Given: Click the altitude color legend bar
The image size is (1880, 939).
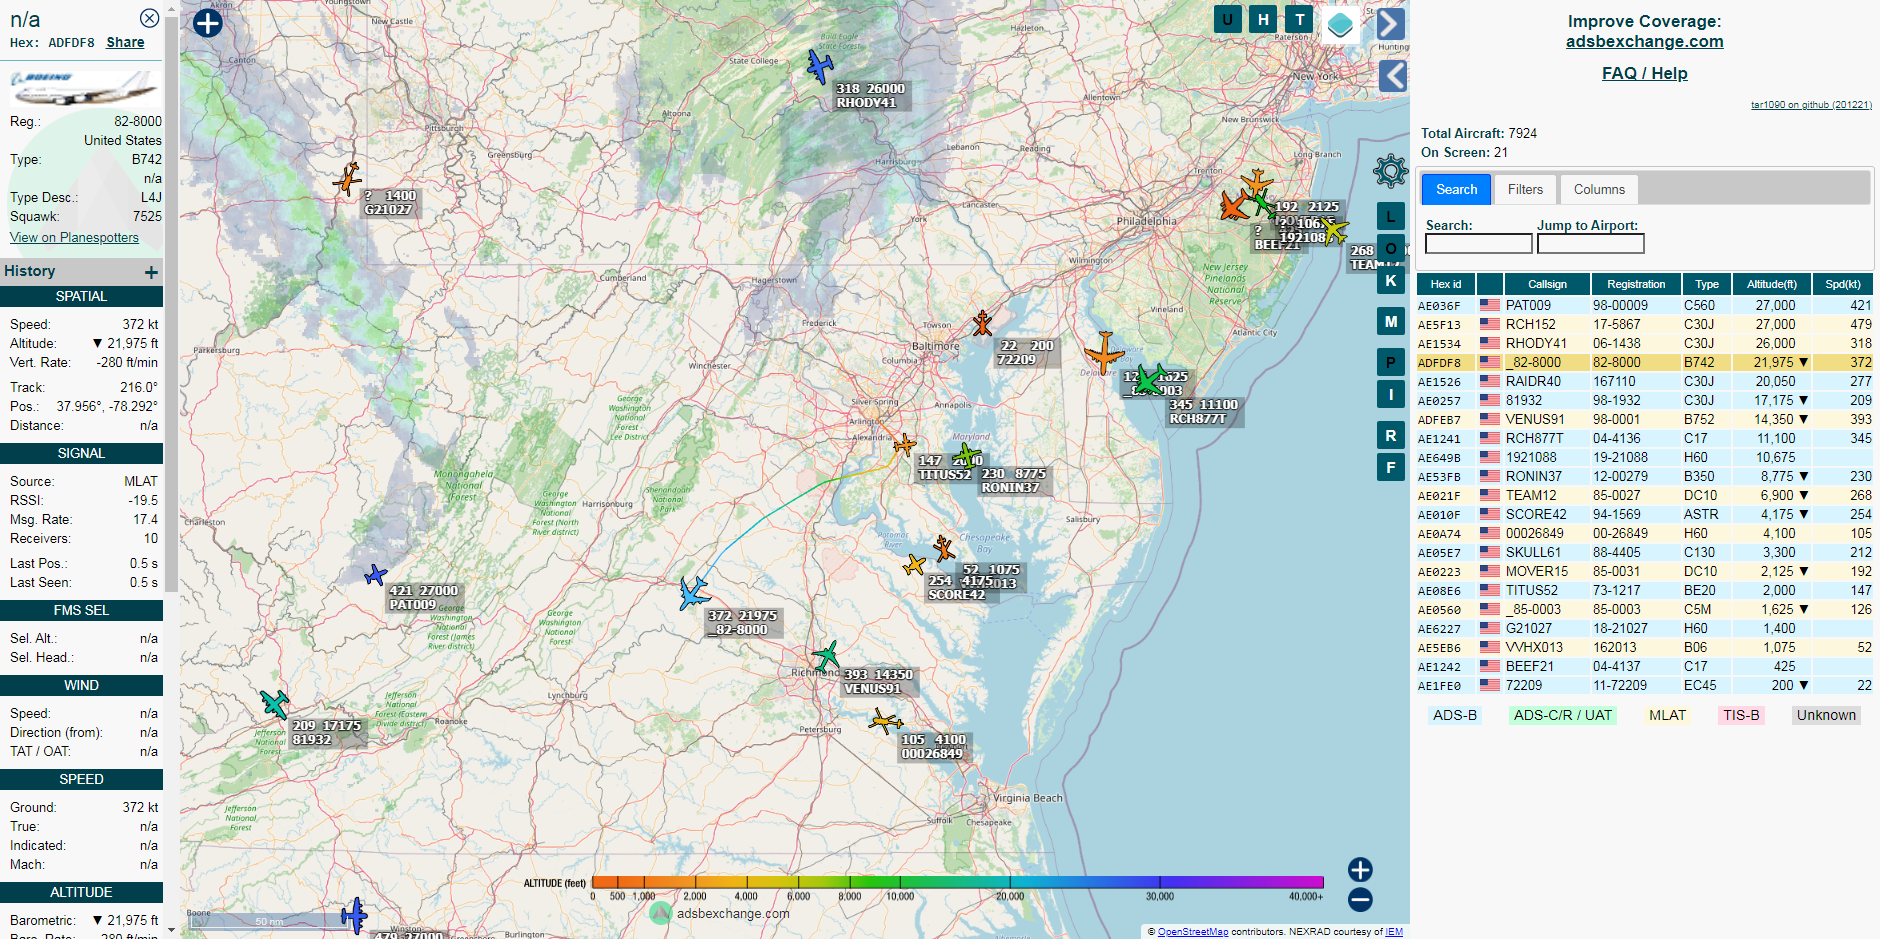Looking at the screenshot, I should click(957, 882).
